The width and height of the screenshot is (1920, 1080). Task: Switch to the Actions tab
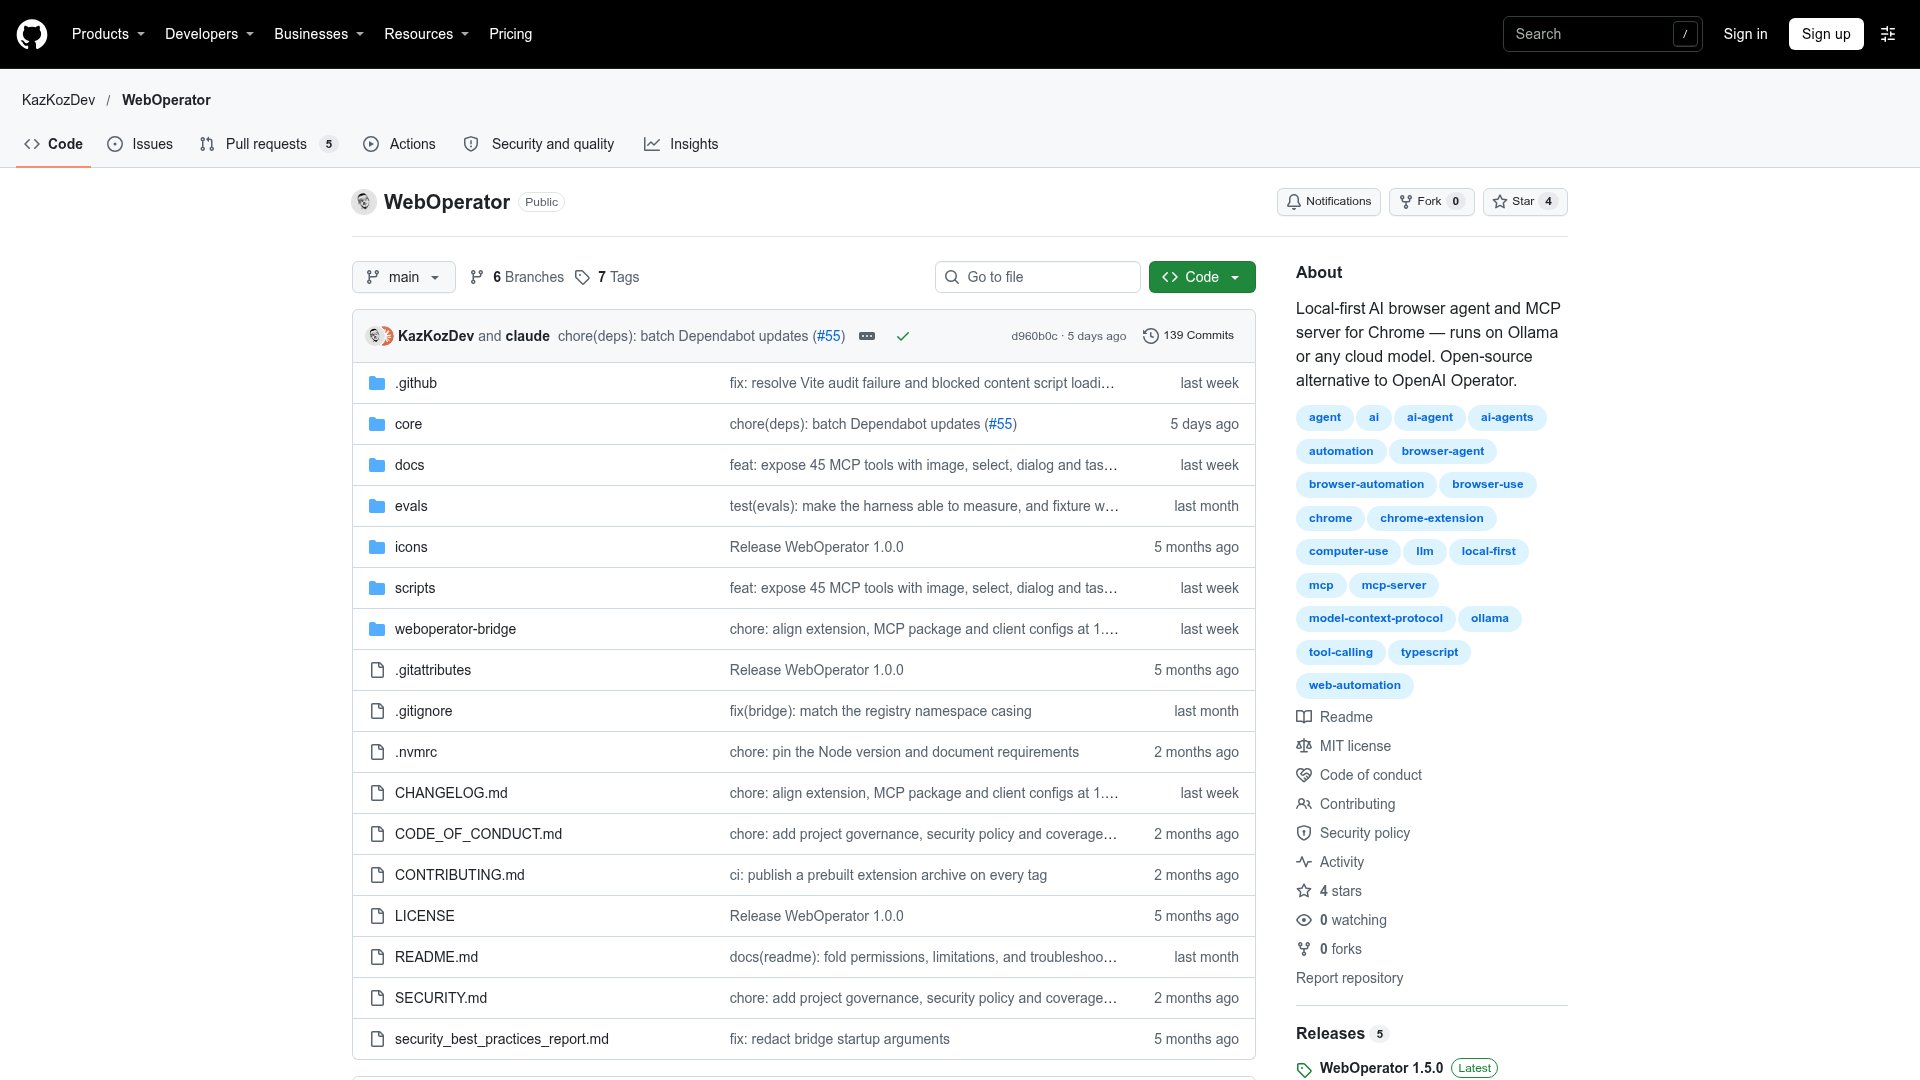click(x=399, y=144)
